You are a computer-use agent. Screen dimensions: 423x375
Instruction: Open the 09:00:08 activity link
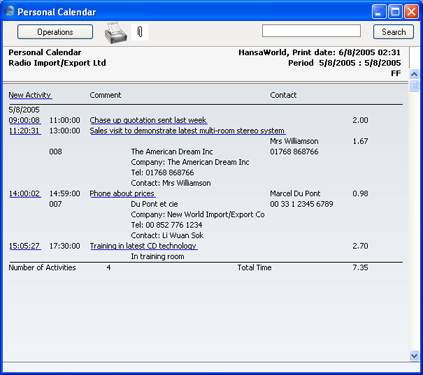[x=24, y=120]
